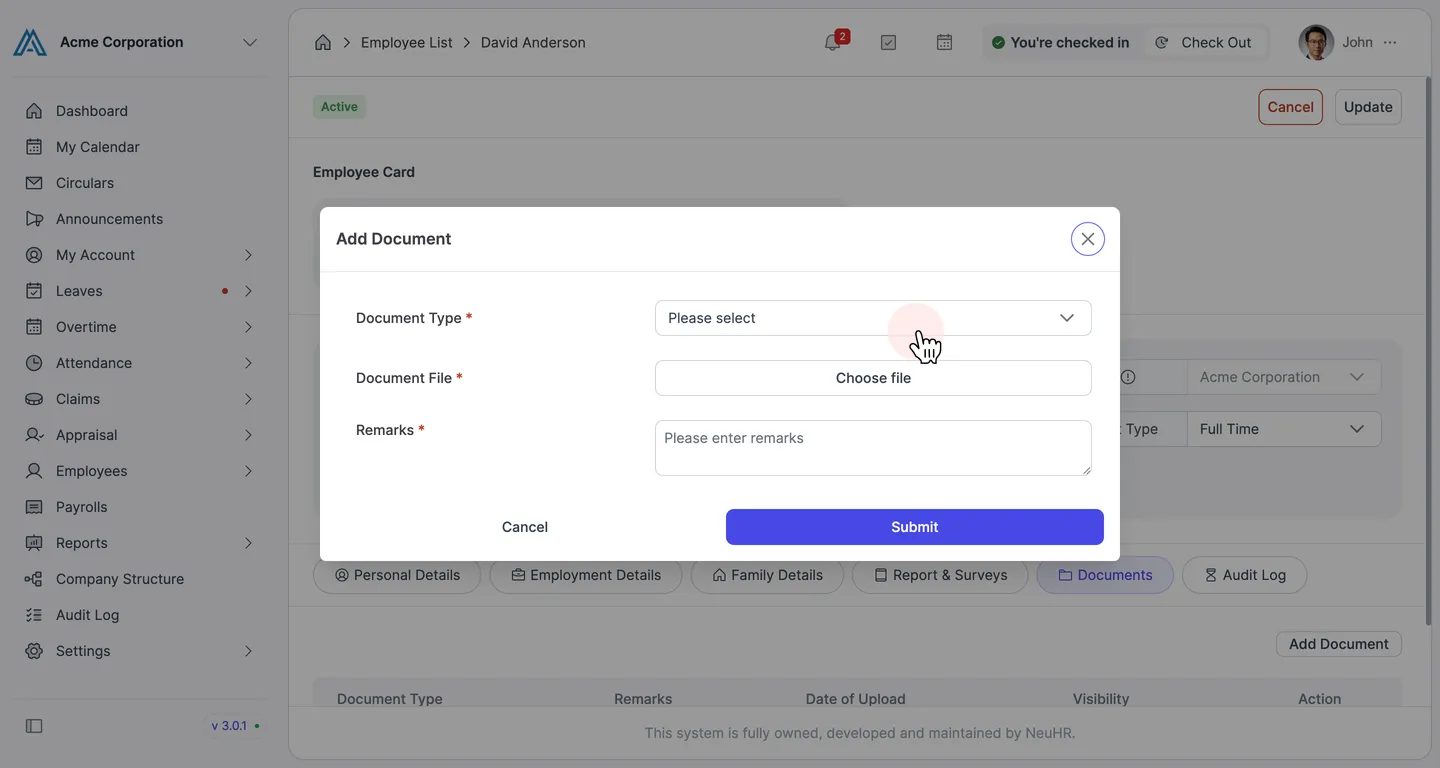Click into the Remarks text area

click(x=873, y=448)
